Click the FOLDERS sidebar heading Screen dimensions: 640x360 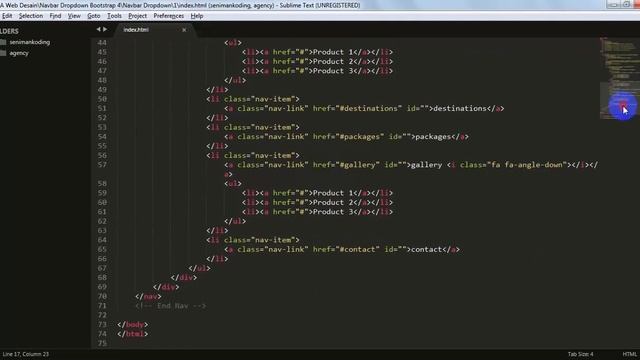(x=9, y=31)
